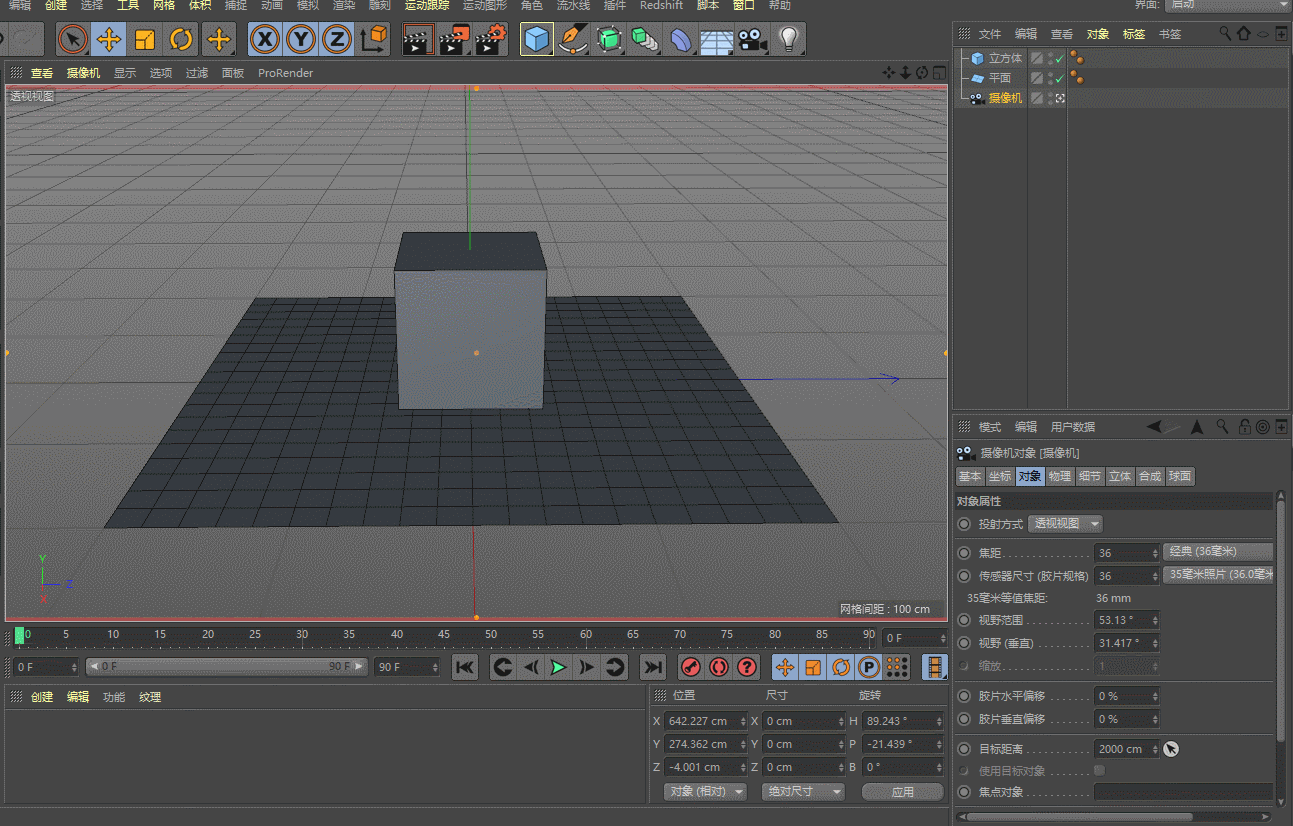Click the Light bulb icon in the toolbar
The height and width of the screenshot is (826, 1293).
(x=789, y=40)
